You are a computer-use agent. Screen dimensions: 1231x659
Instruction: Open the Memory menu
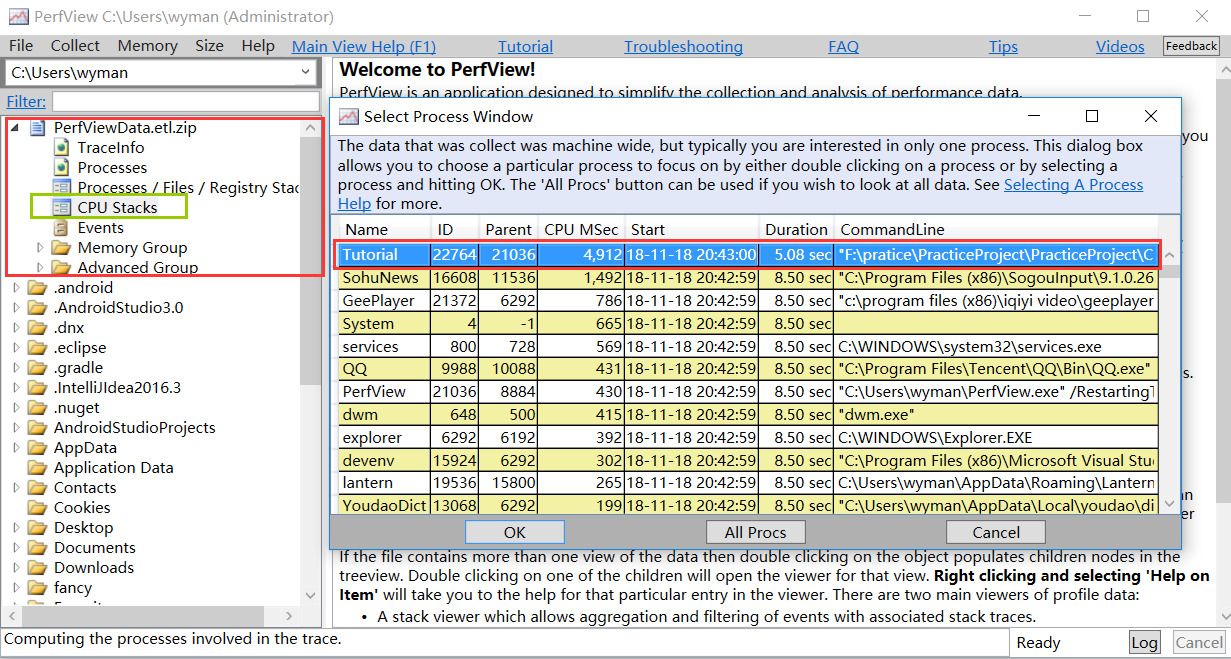147,46
